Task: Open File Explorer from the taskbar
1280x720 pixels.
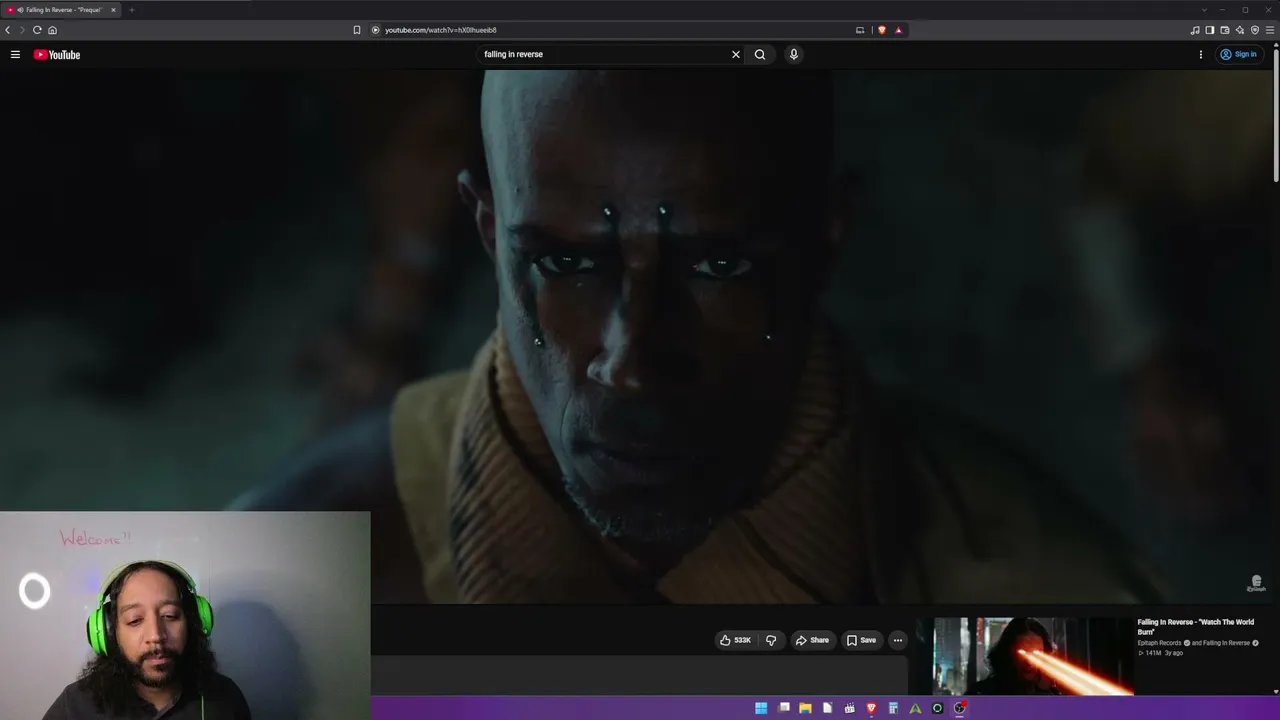Action: pos(805,708)
